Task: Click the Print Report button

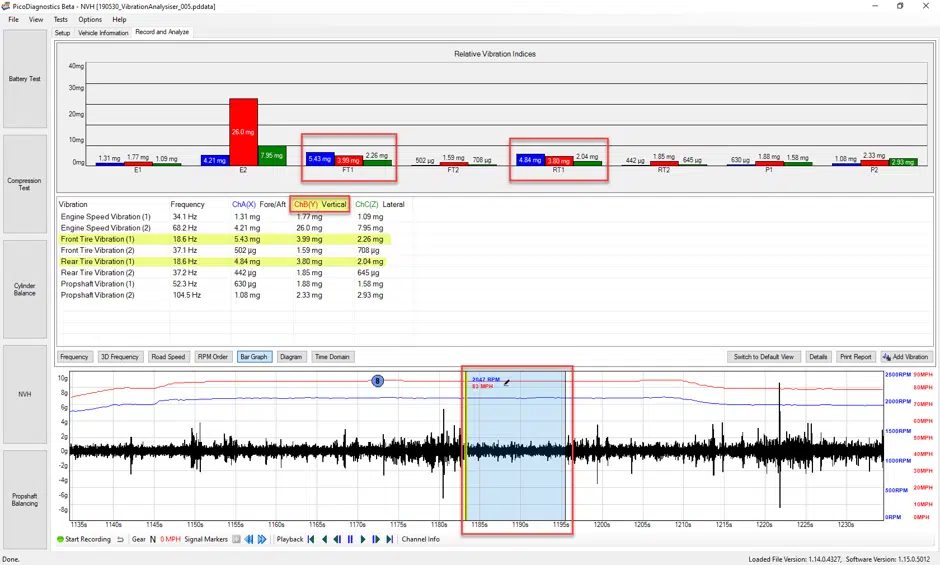Action: 855,357
